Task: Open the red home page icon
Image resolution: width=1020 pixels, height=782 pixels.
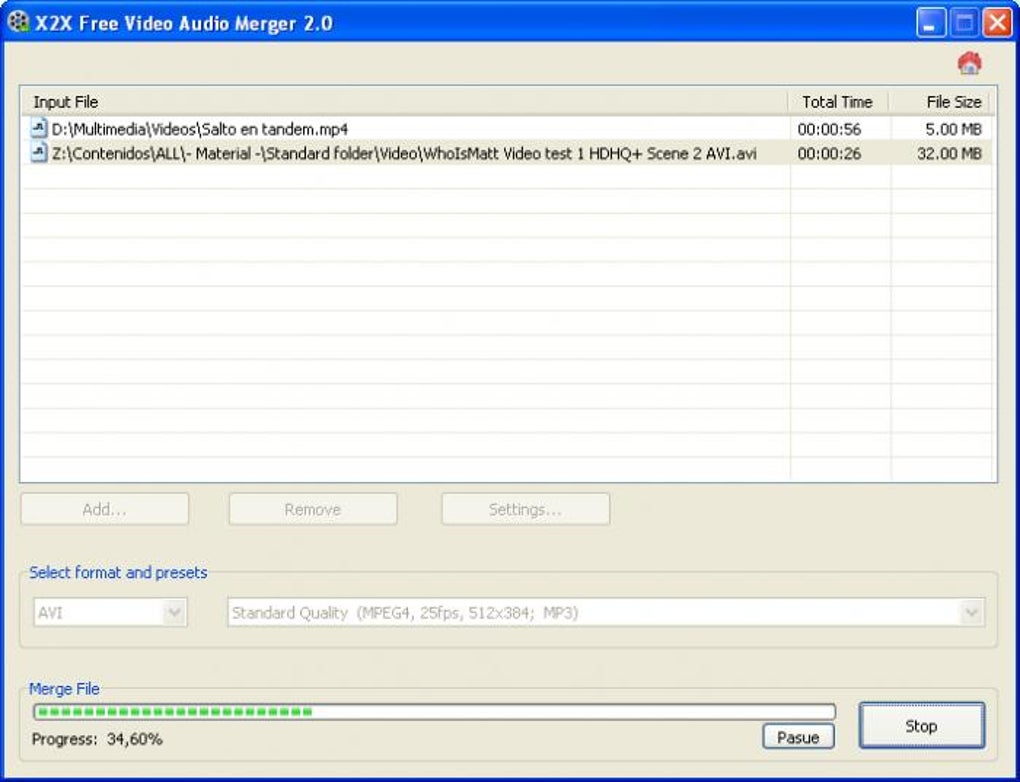Action: 969,62
